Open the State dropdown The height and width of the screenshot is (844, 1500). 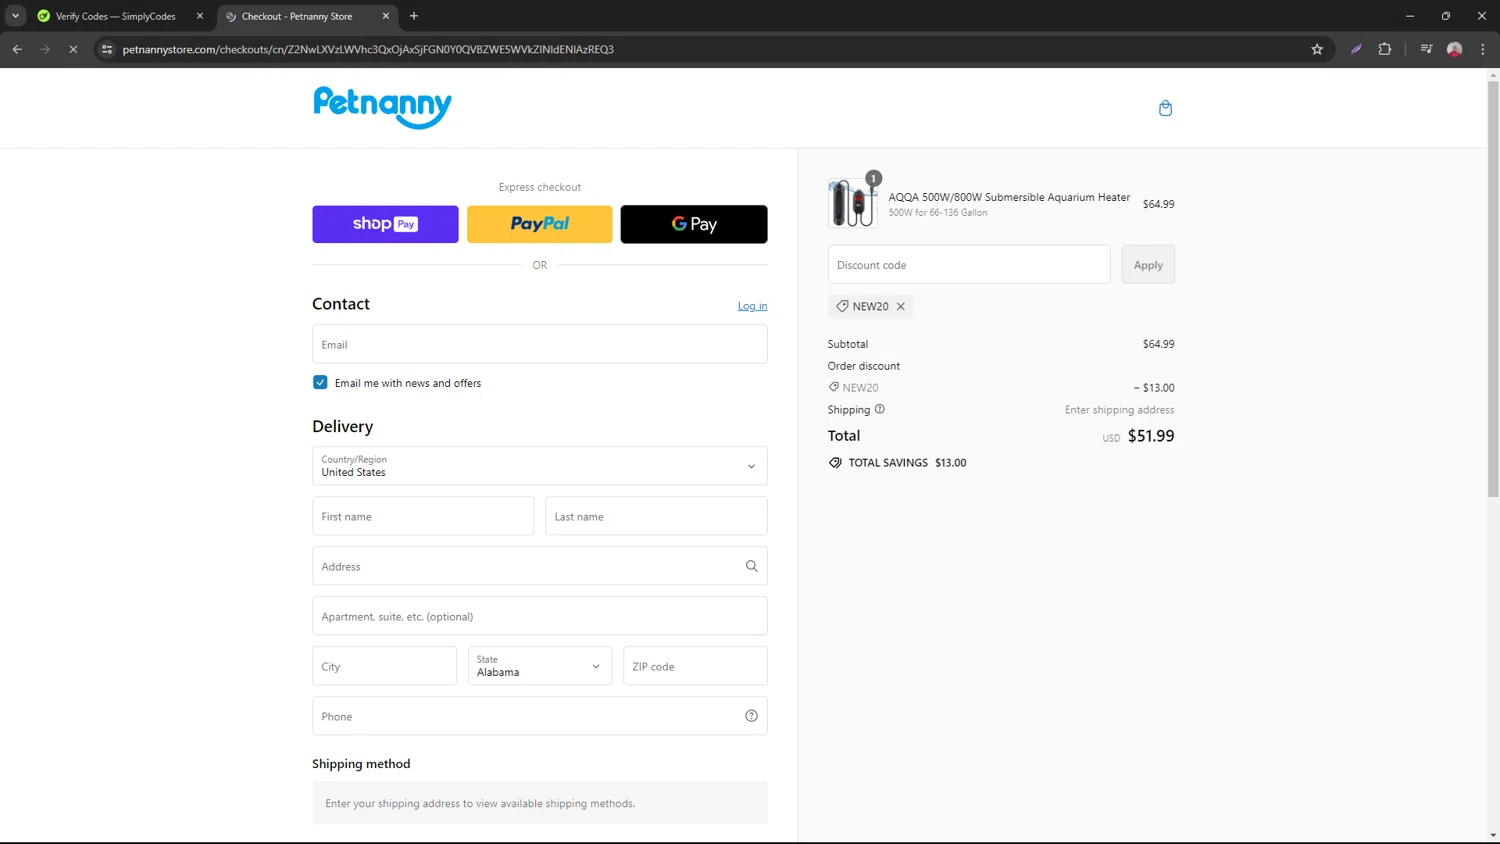point(539,666)
